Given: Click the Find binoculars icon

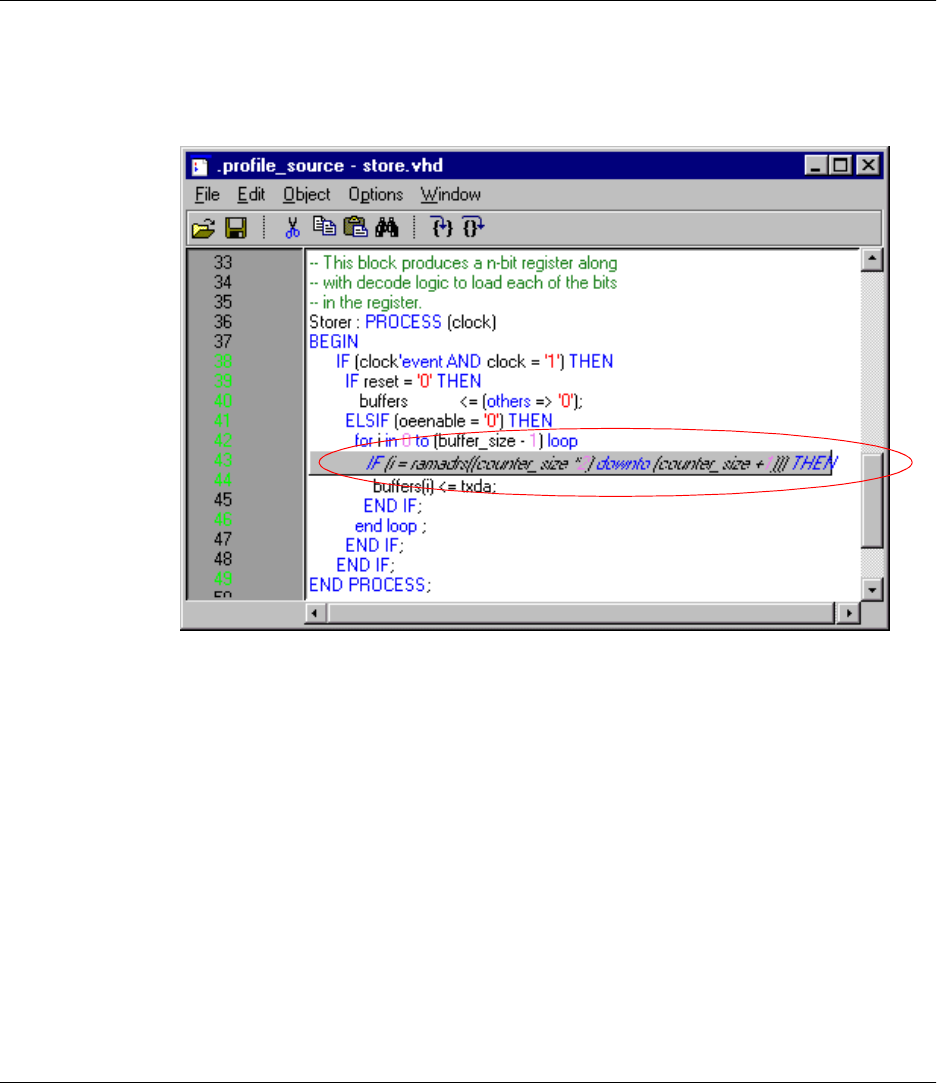Looking at the screenshot, I should click(x=387, y=227).
